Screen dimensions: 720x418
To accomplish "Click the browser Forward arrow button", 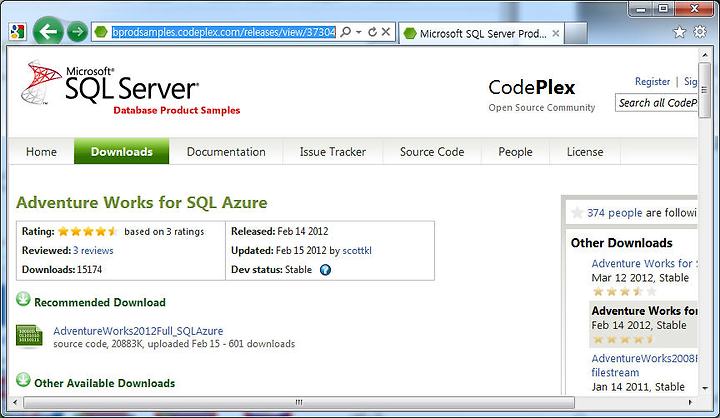I will [x=77, y=32].
